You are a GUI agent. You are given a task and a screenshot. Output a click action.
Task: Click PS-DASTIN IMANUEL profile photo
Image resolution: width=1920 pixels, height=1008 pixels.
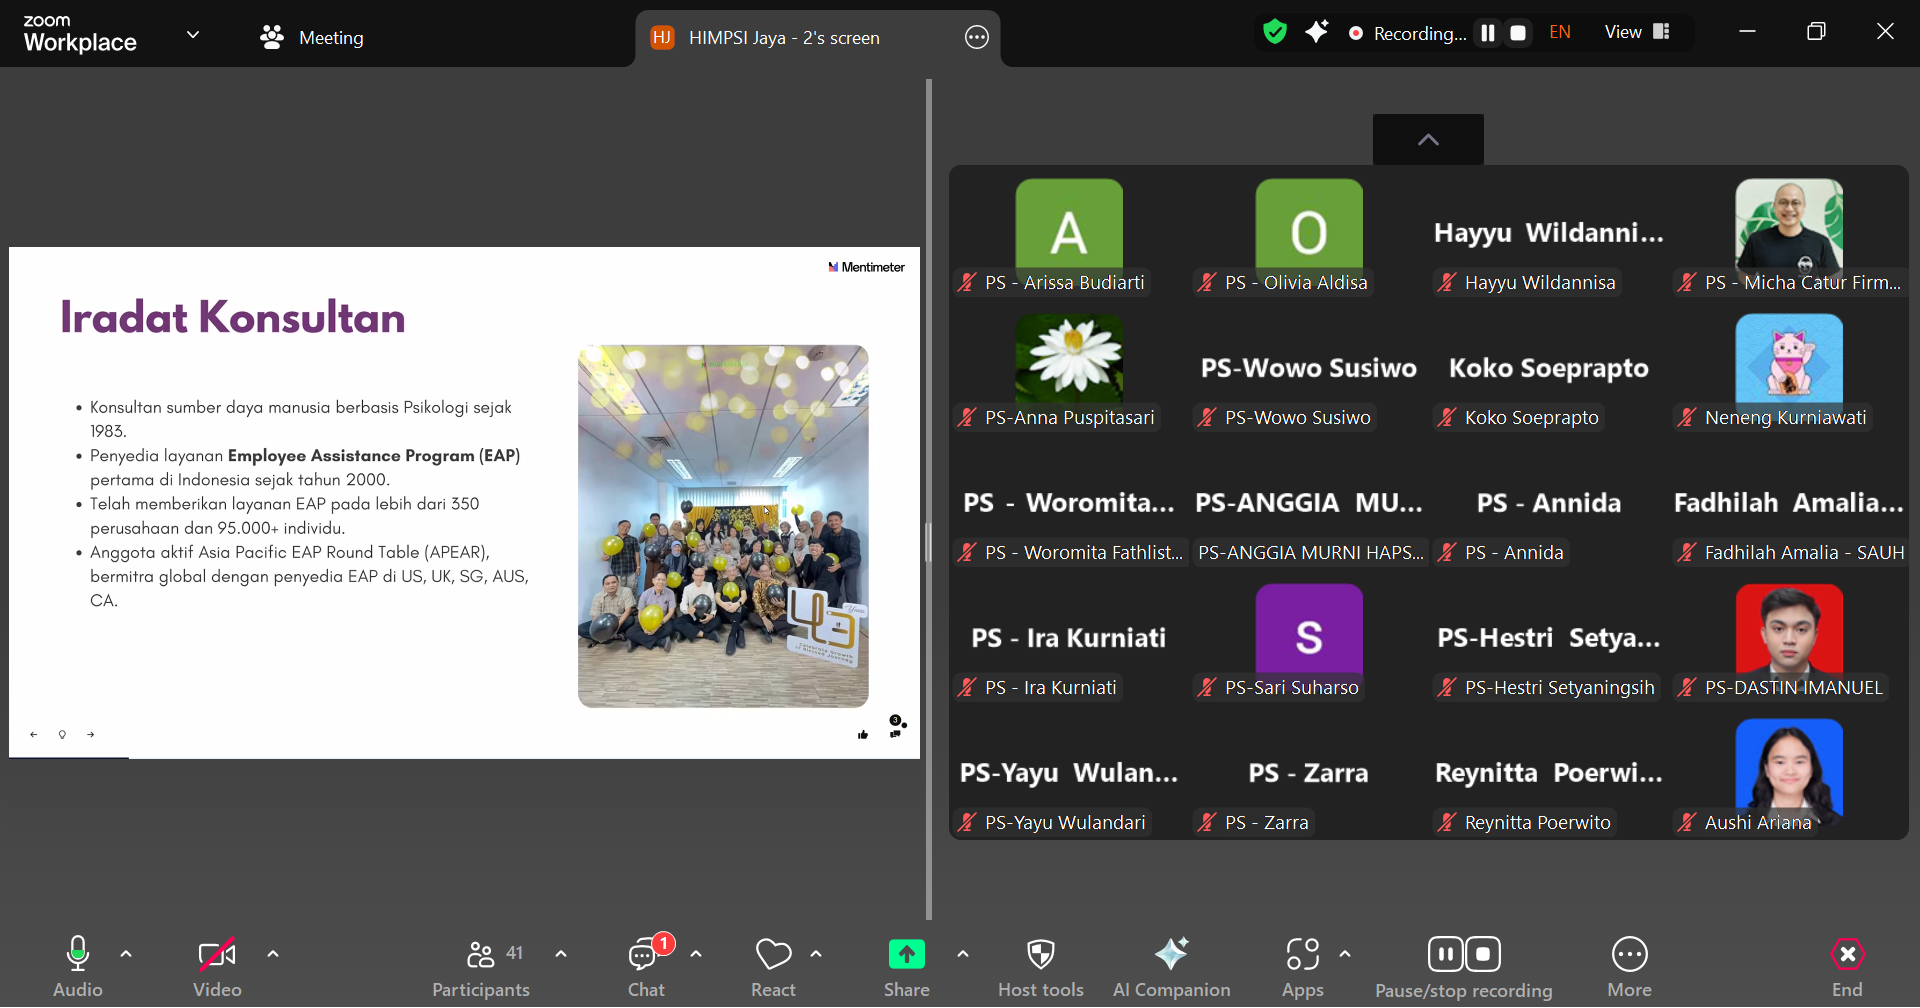(1789, 631)
